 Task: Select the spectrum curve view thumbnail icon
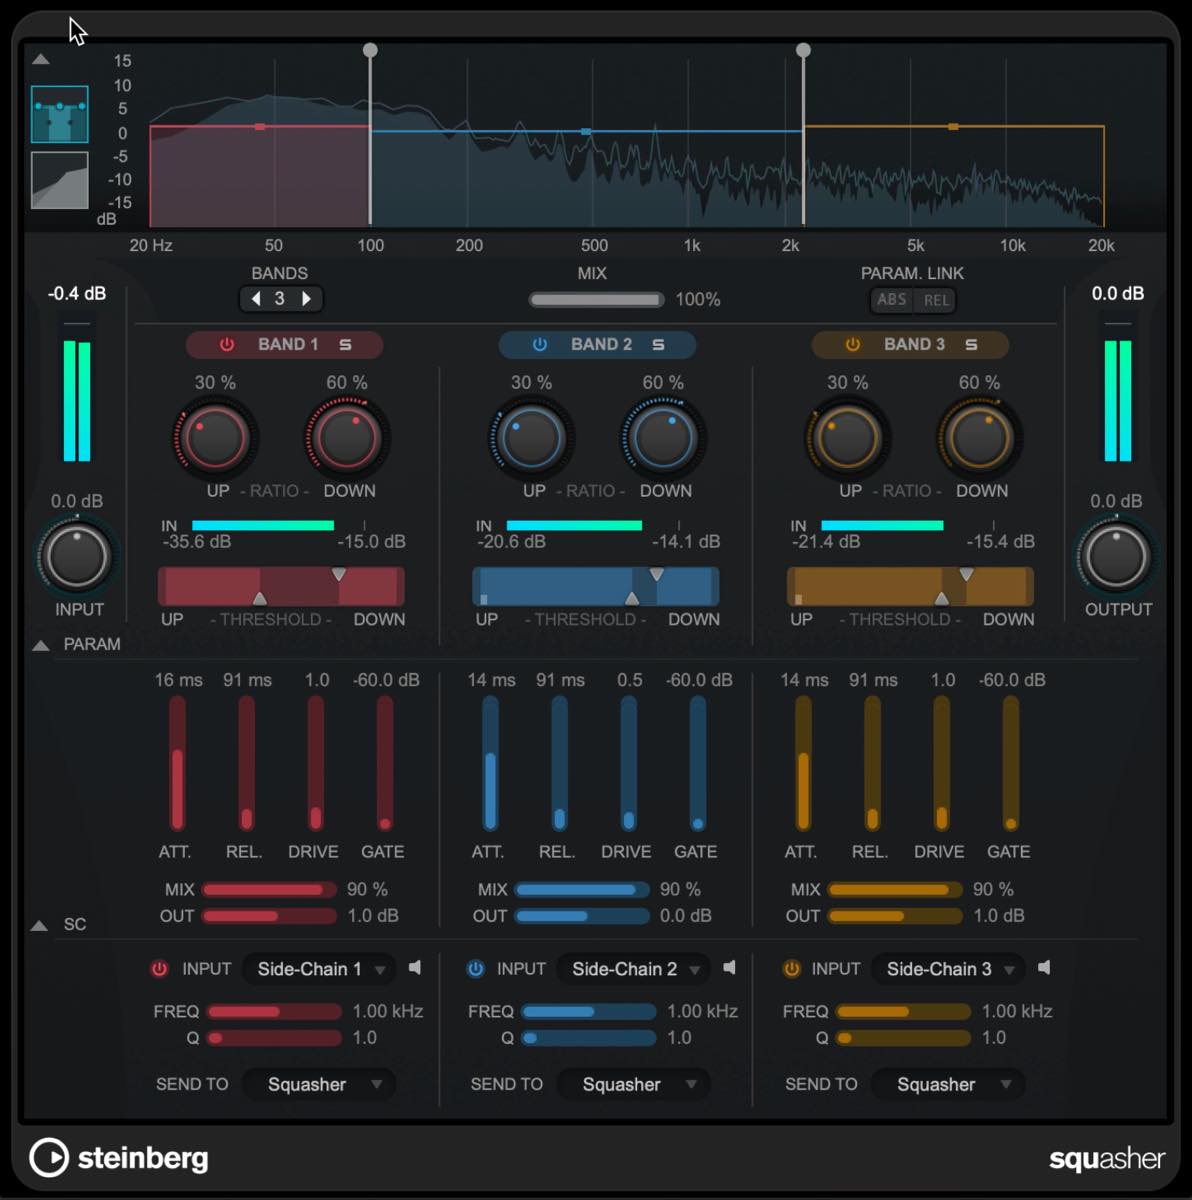(60, 180)
